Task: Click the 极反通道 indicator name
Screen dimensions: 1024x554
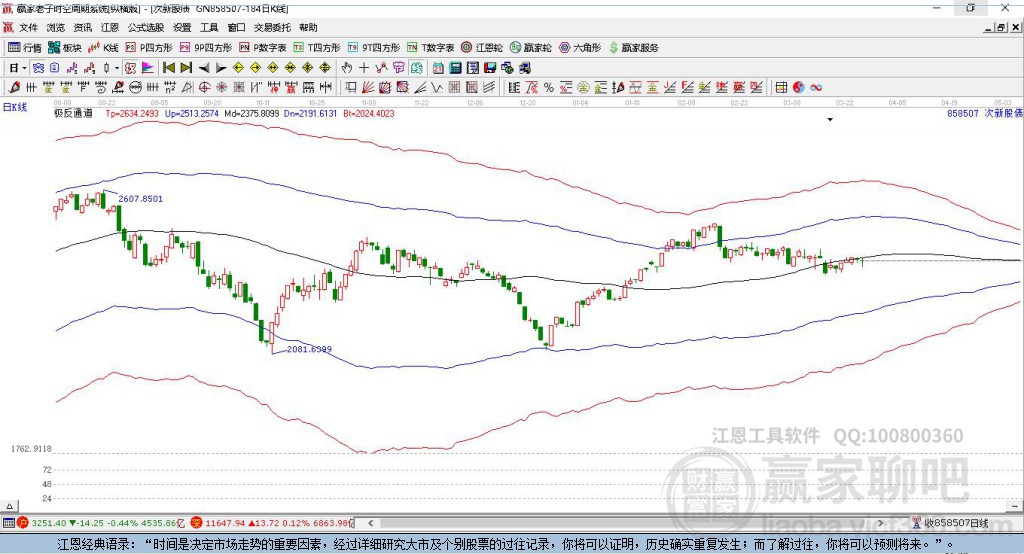Action: pyautogui.click(x=73, y=113)
